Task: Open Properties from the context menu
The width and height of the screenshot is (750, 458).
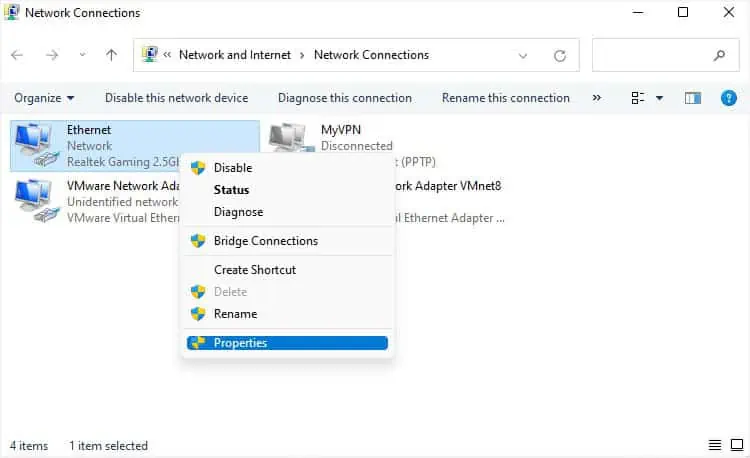Action: [287, 343]
